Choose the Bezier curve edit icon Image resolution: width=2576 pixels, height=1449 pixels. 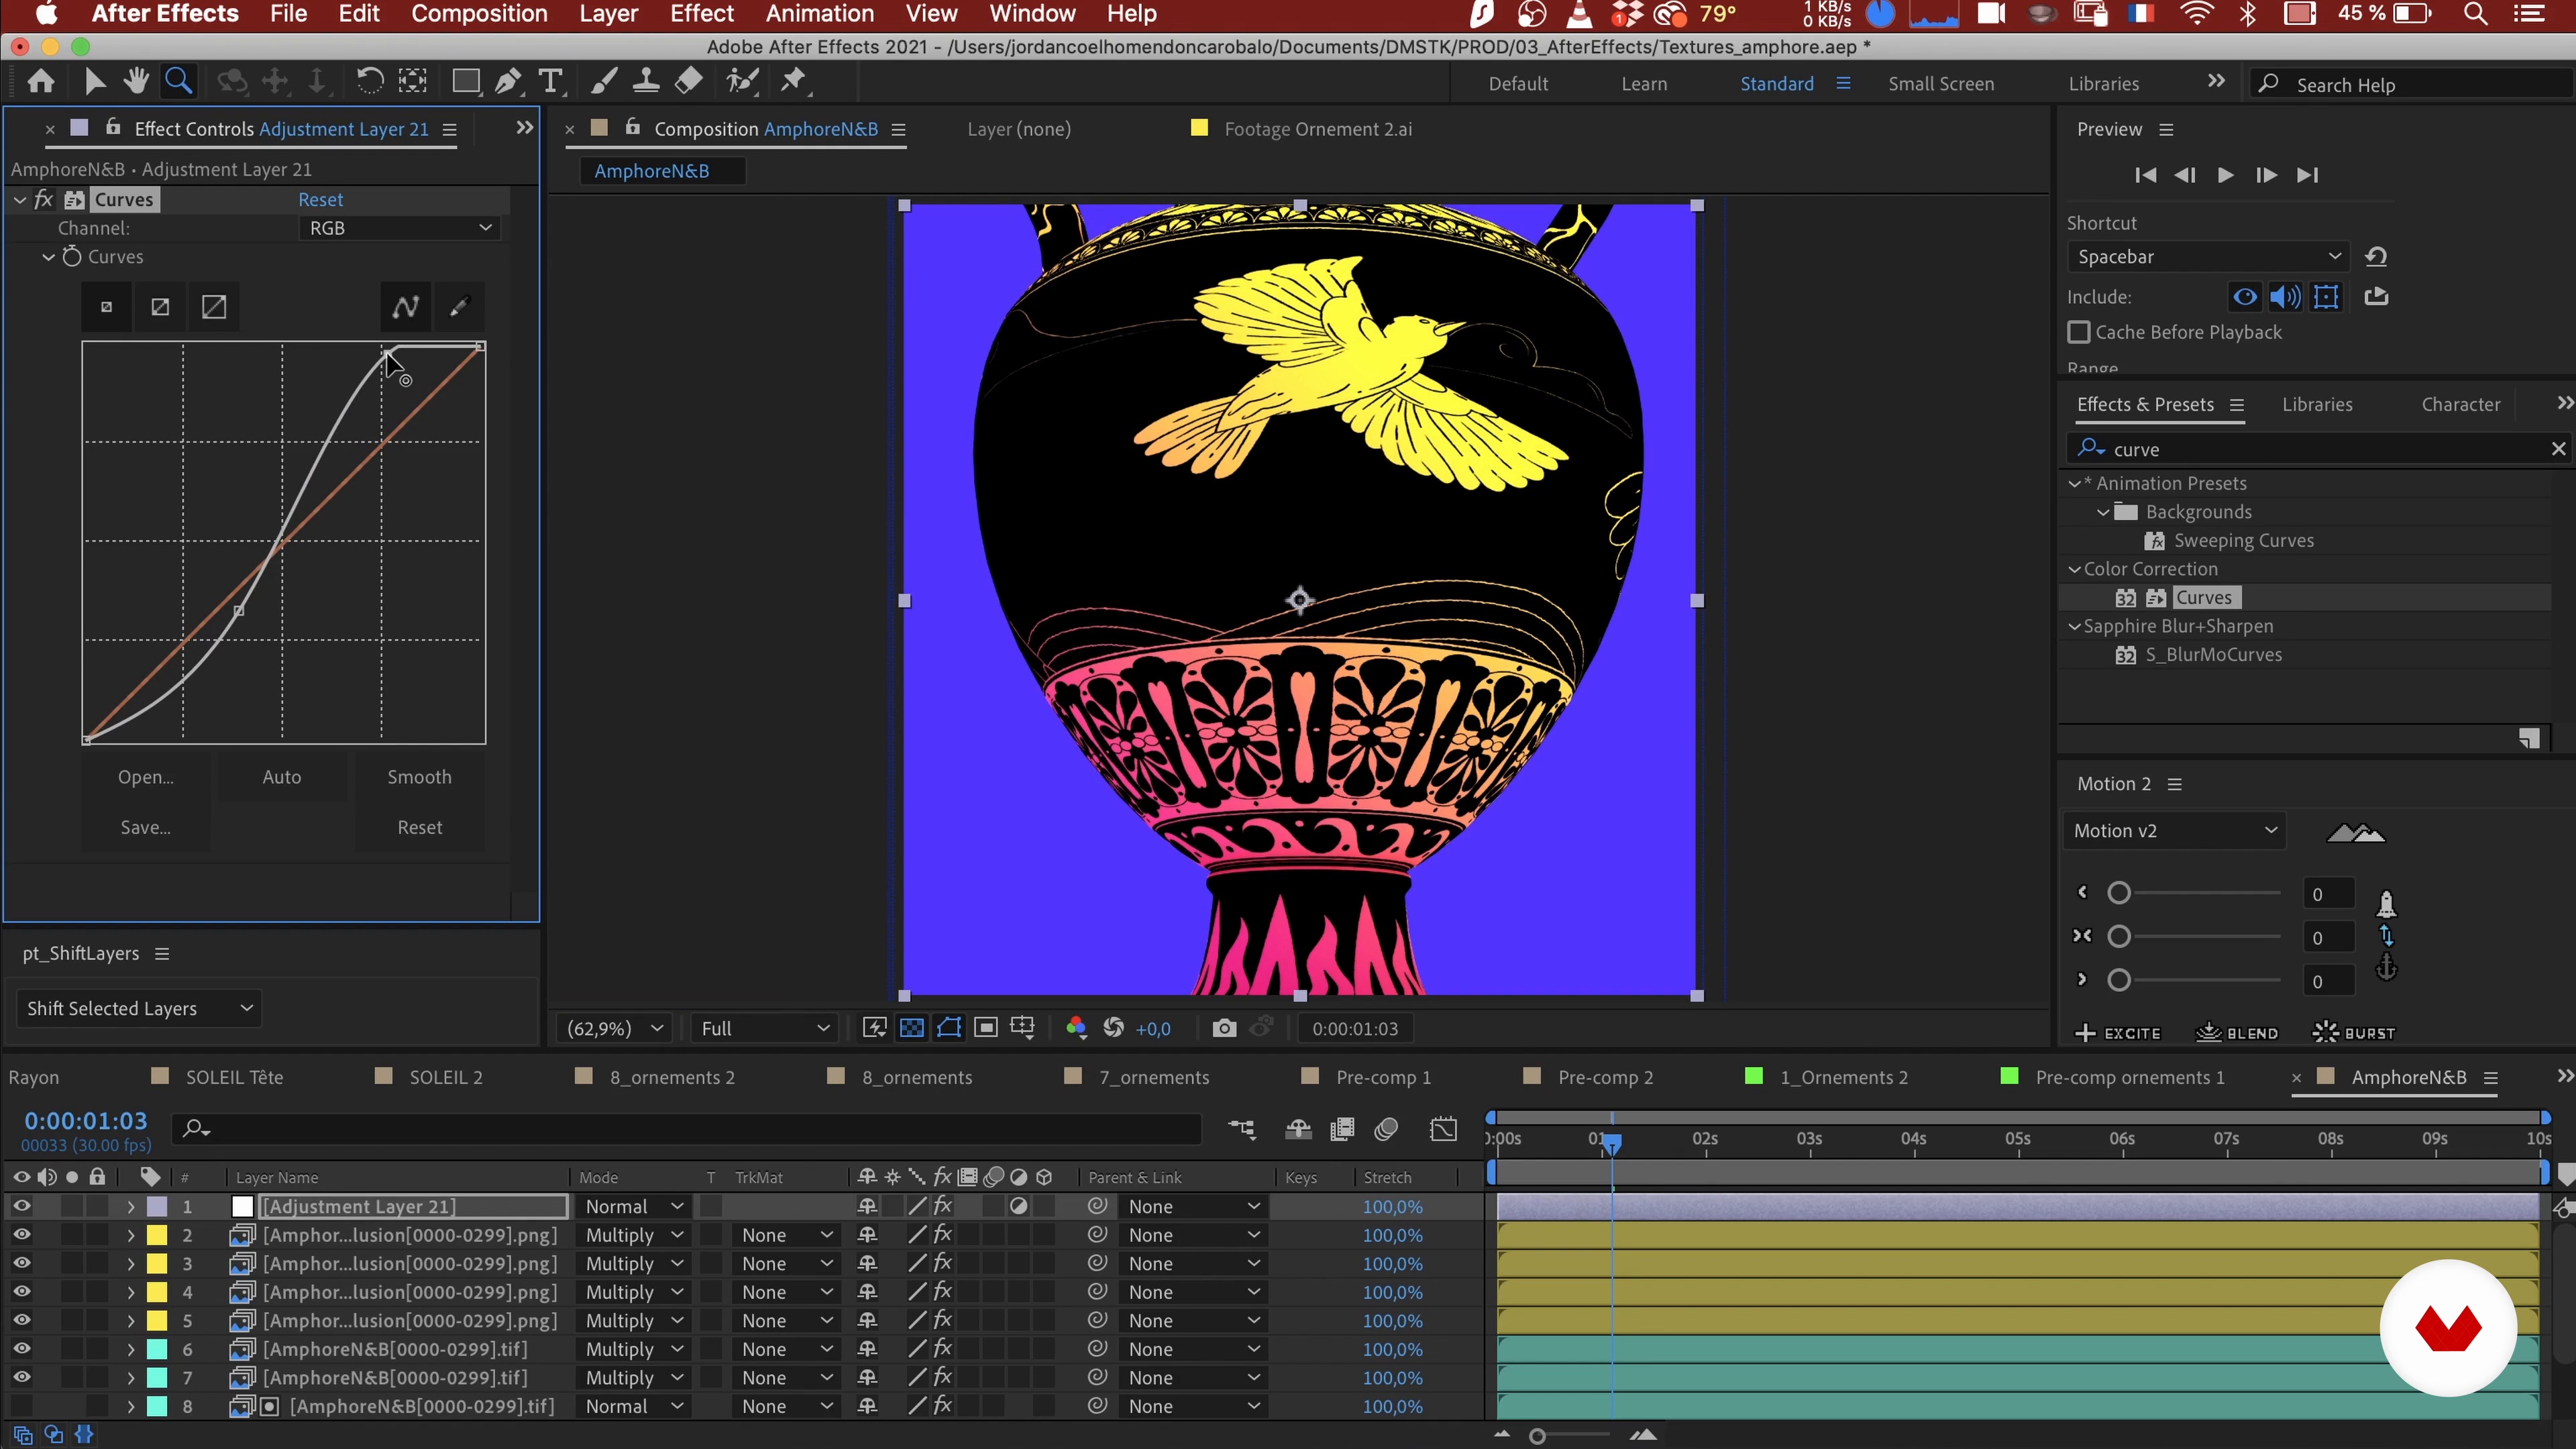click(x=405, y=307)
